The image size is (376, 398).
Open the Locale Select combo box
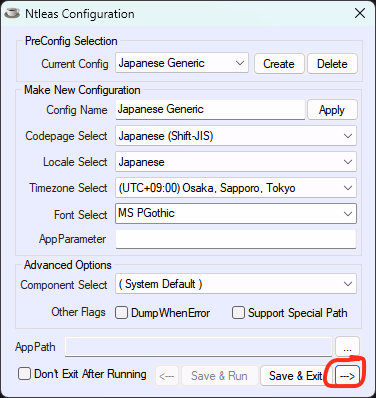coord(236,162)
